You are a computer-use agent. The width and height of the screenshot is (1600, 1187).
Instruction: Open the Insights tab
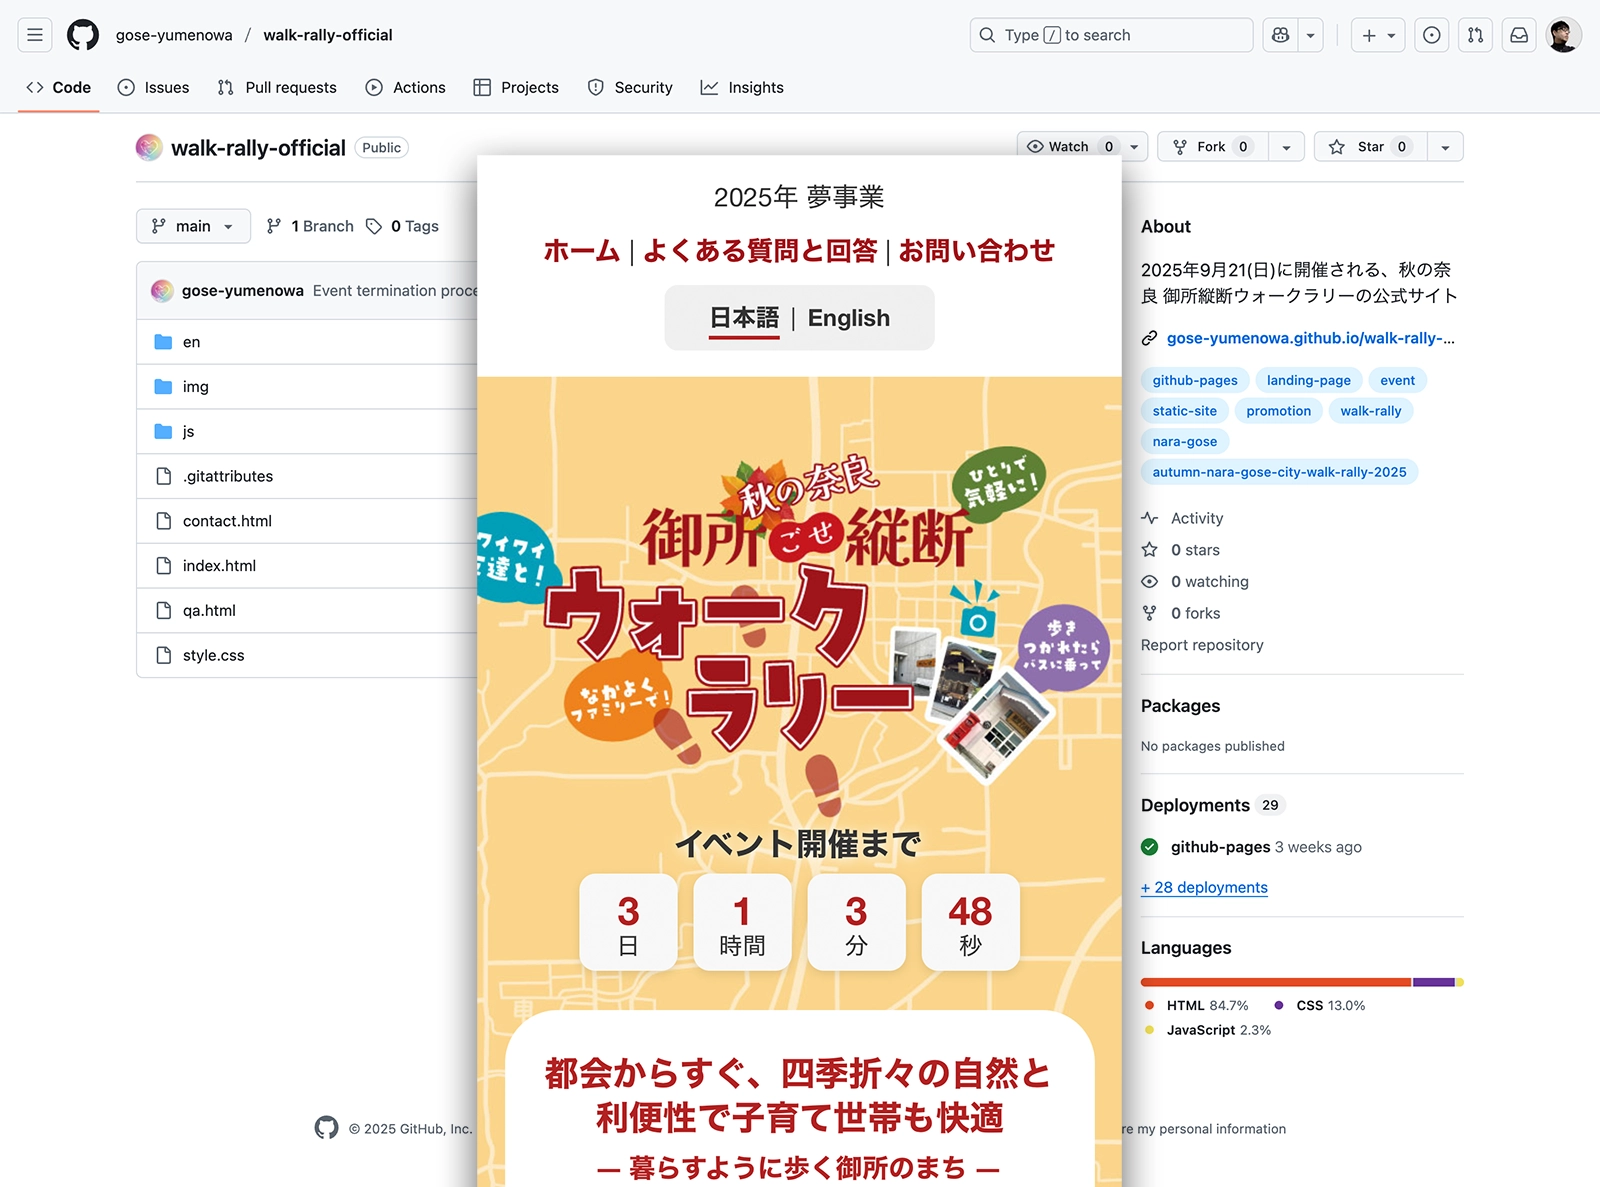(x=742, y=88)
